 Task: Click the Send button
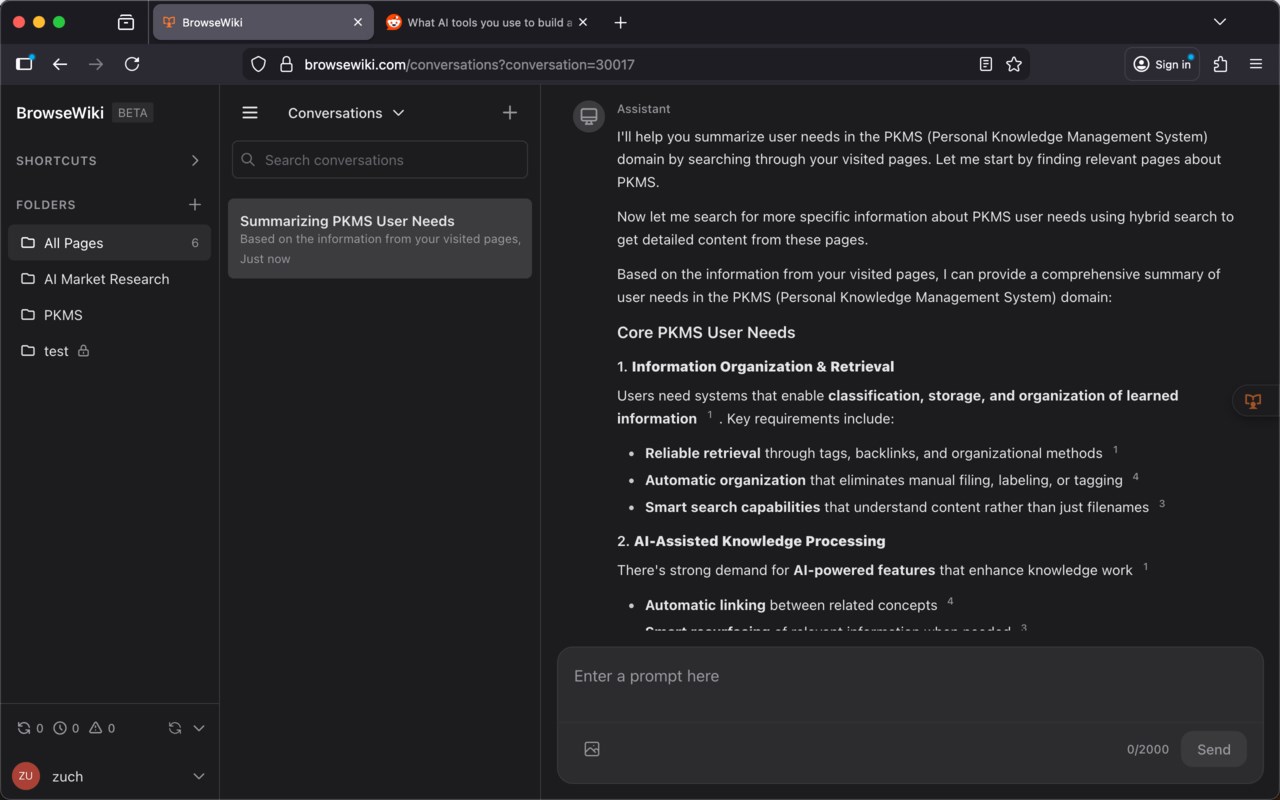click(1213, 749)
